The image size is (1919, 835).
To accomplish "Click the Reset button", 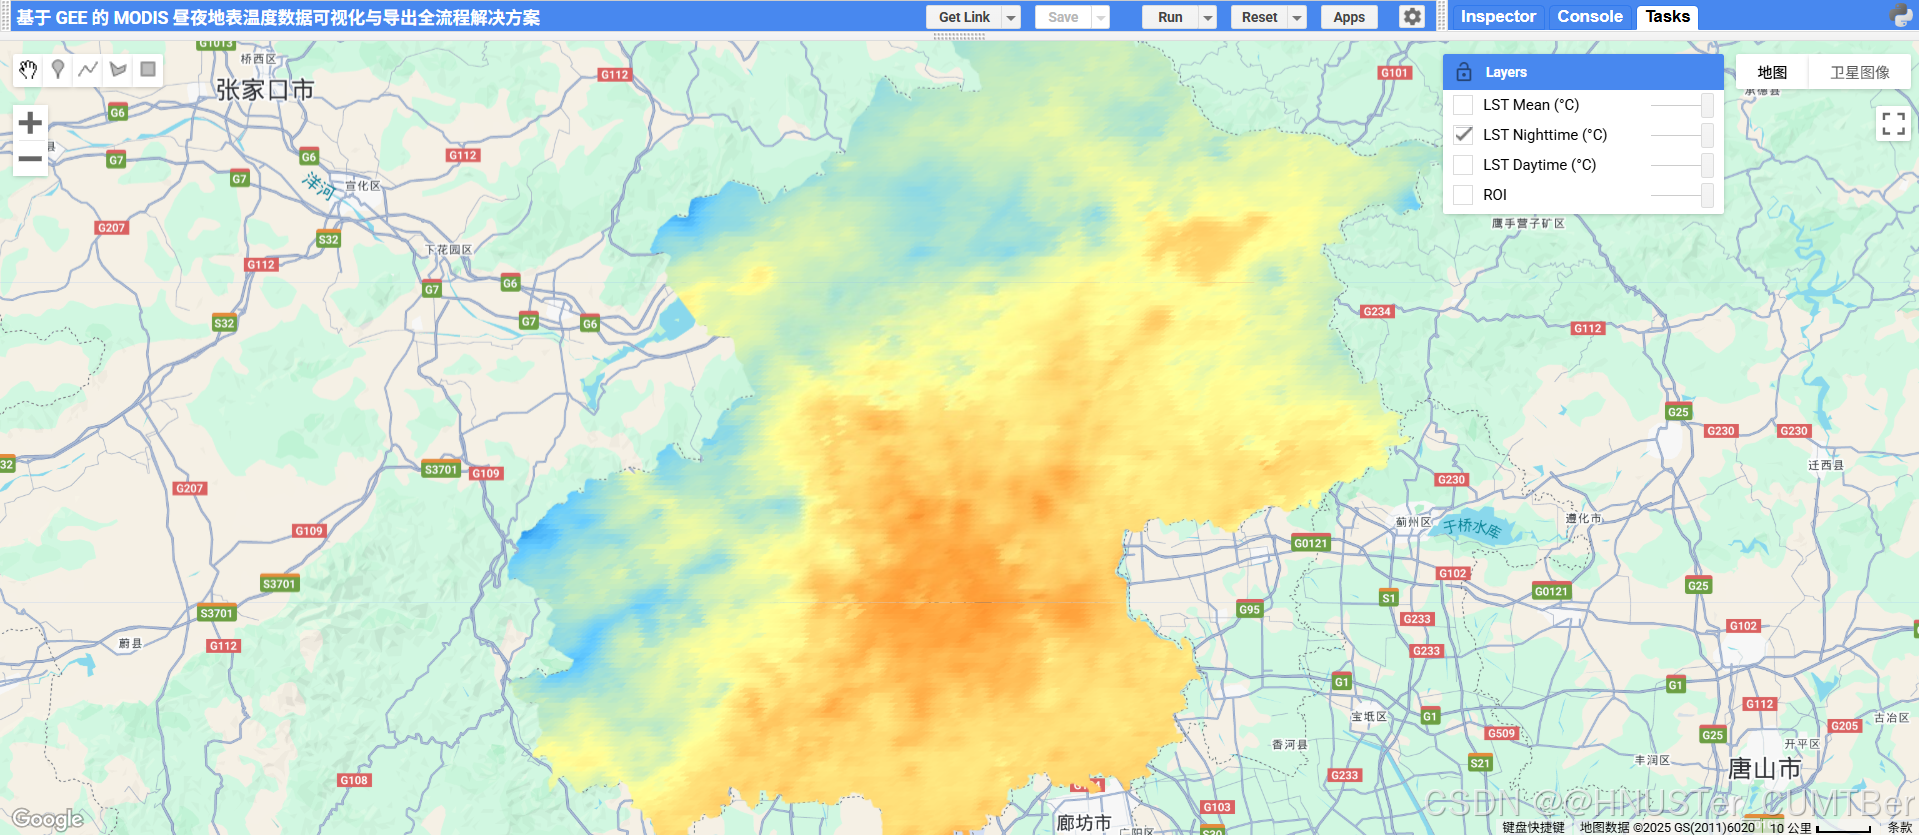I will click(x=1259, y=17).
